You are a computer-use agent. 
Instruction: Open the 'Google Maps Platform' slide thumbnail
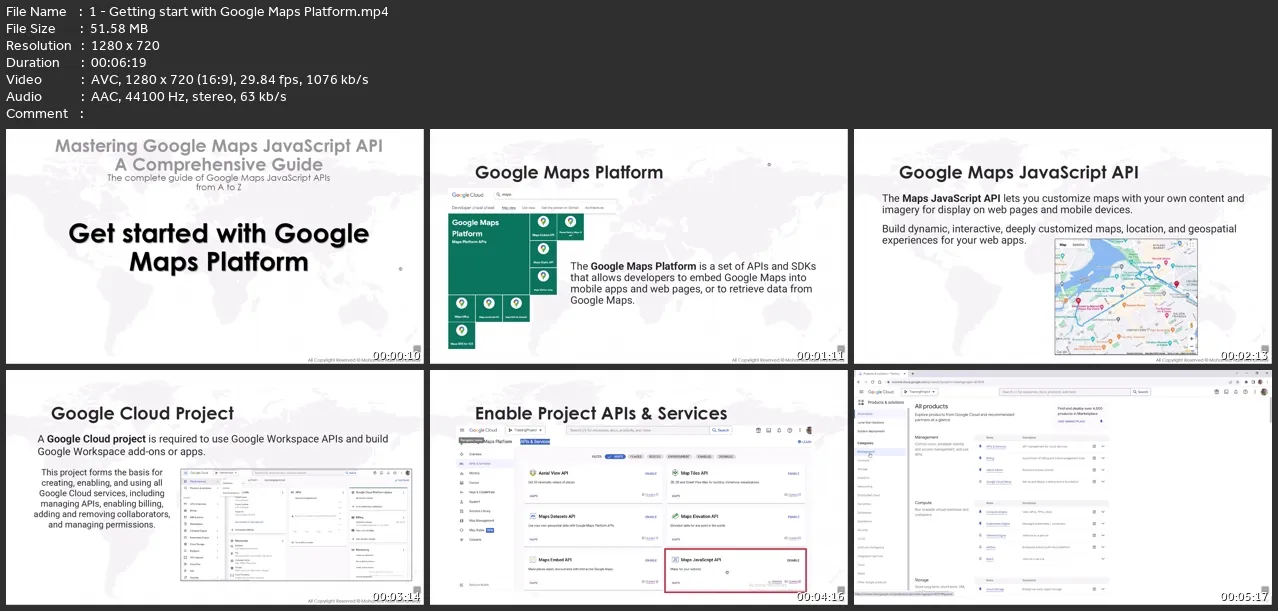(x=639, y=246)
